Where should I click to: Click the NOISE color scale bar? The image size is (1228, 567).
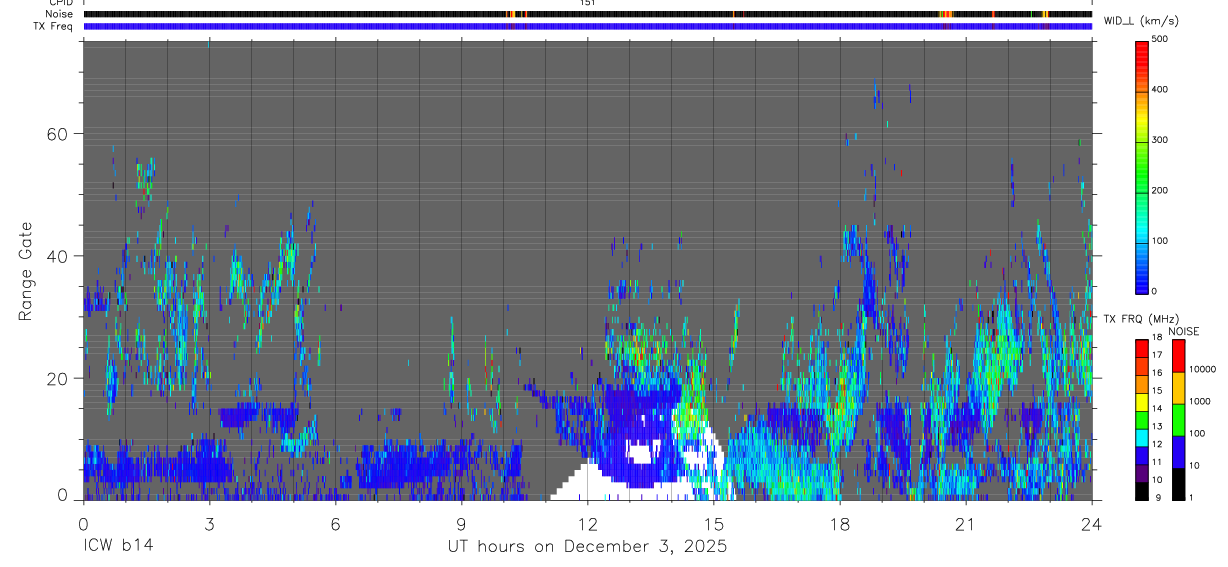[1179, 419]
